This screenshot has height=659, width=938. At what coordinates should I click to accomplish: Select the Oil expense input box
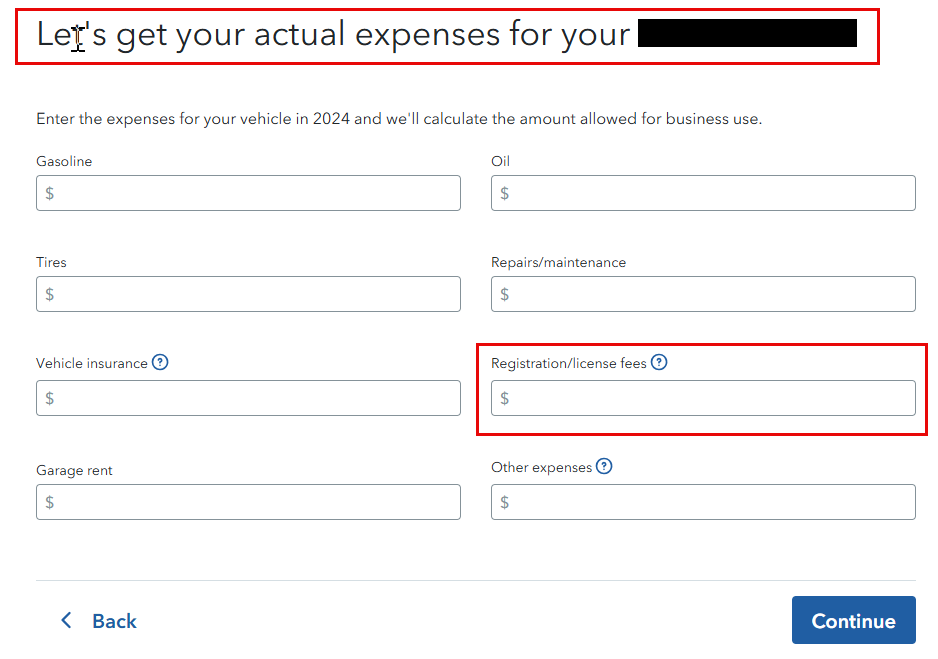tap(703, 193)
